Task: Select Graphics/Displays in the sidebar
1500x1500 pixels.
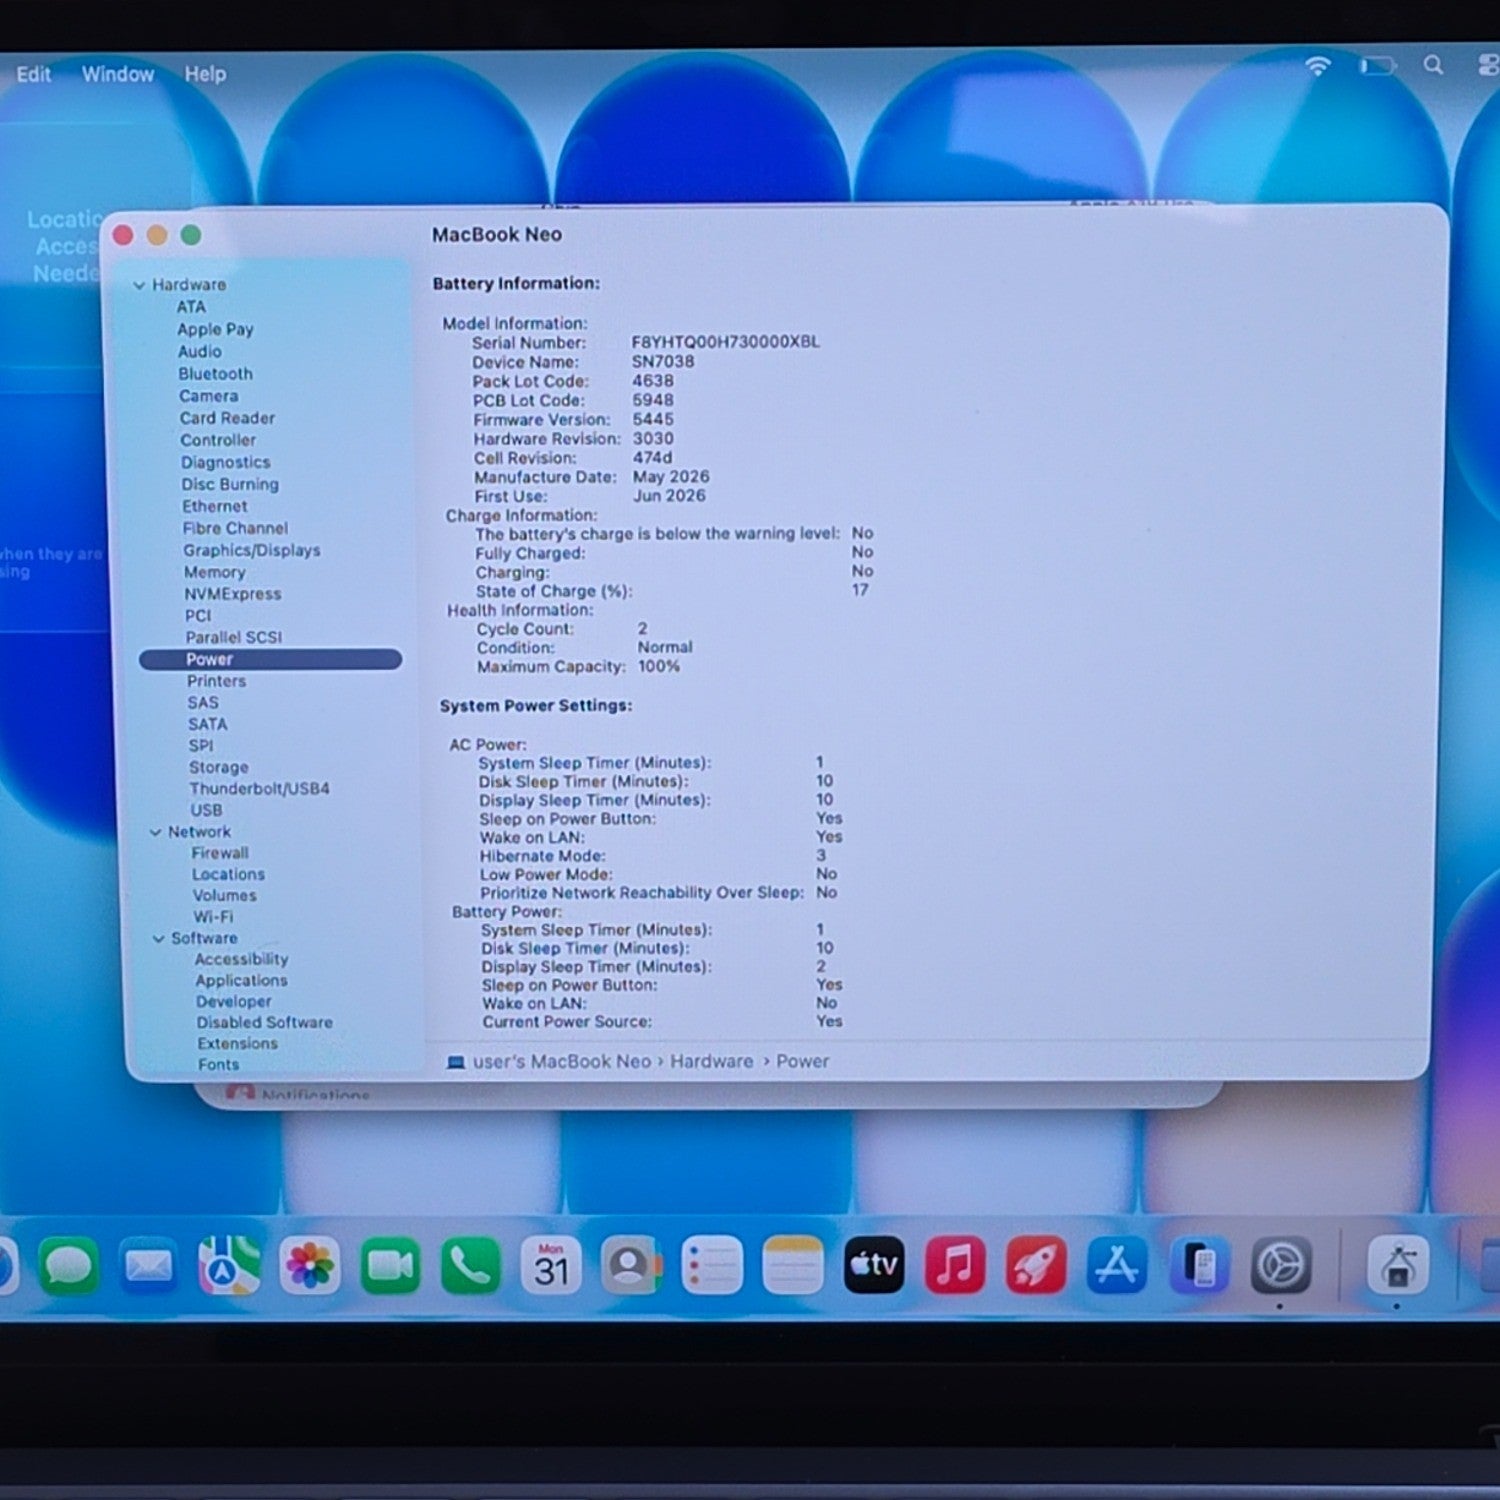Action: [x=252, y=550]
